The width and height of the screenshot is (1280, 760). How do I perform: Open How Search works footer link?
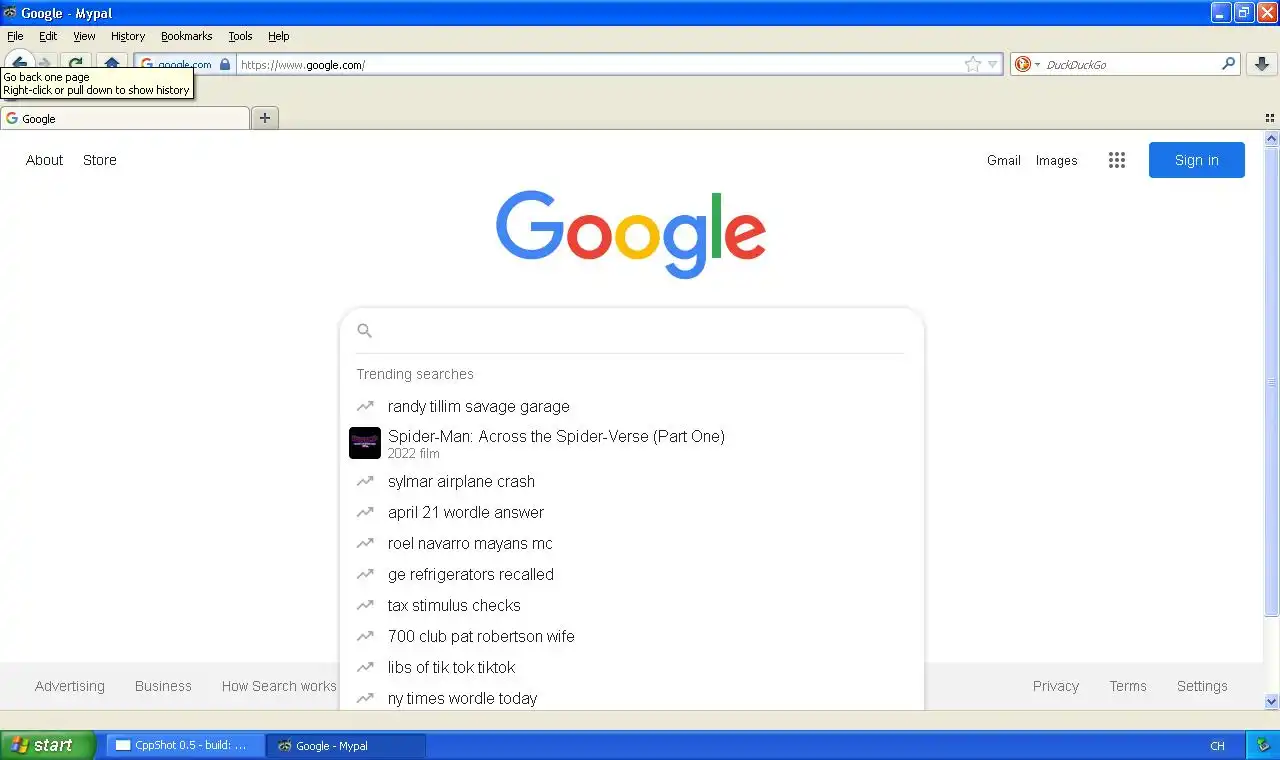(x=279, y=686)
